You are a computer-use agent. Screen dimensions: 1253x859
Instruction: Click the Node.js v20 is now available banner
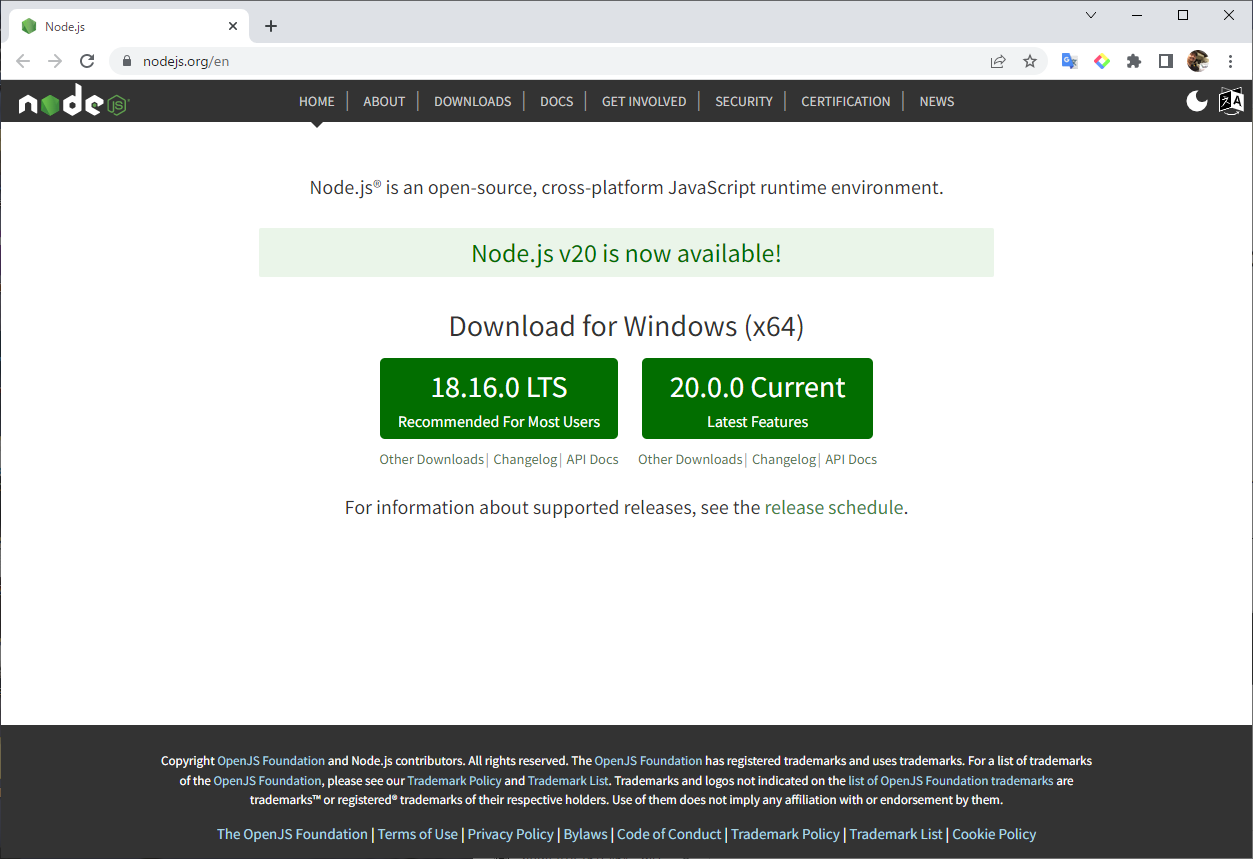[x=626, y=253]
